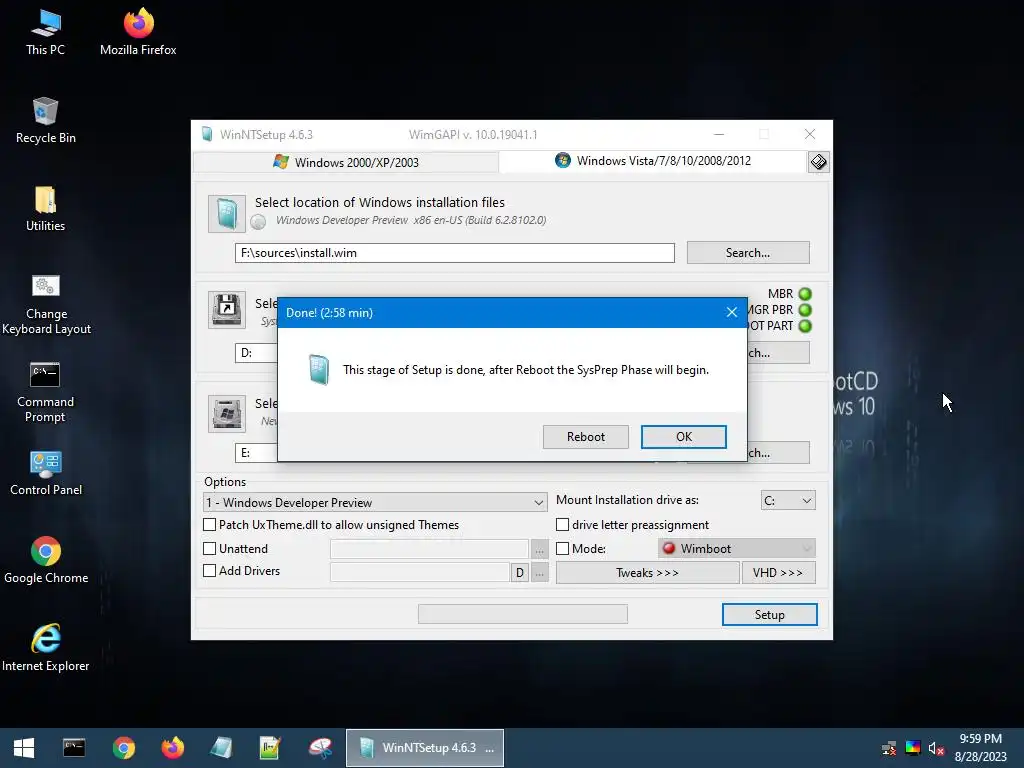
Task: Expand the Windows Developer Preview edition dropdown
Action: point(376,502)
